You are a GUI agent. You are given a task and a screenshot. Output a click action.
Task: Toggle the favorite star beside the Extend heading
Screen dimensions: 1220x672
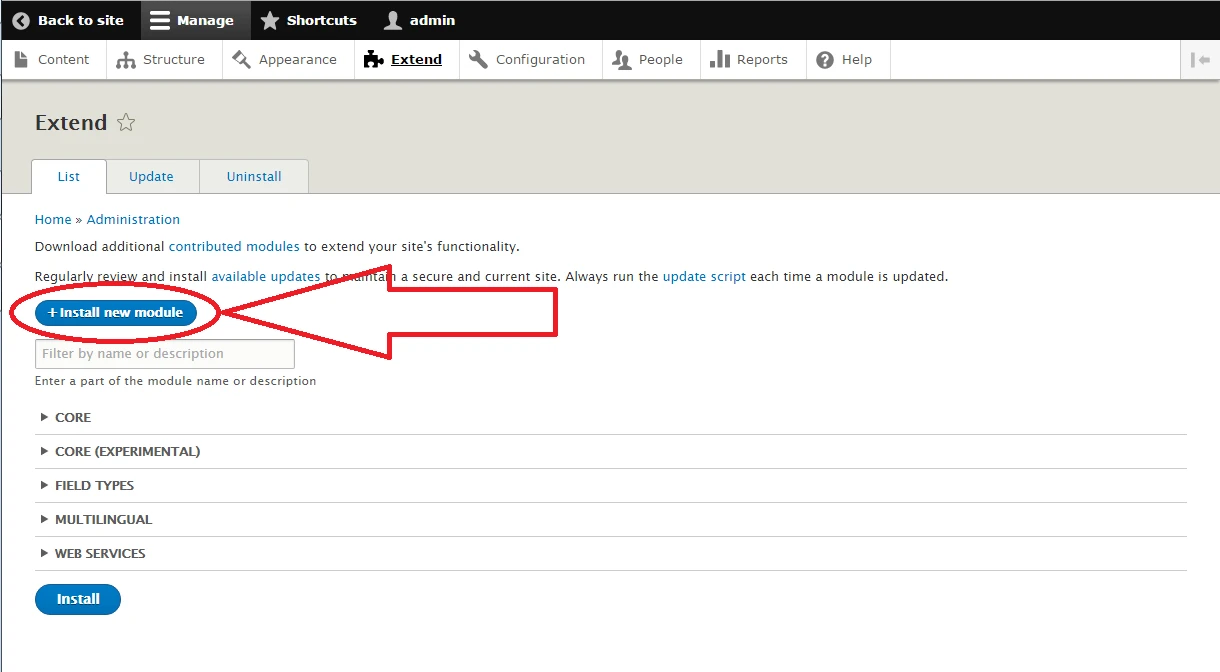[125, 122]
